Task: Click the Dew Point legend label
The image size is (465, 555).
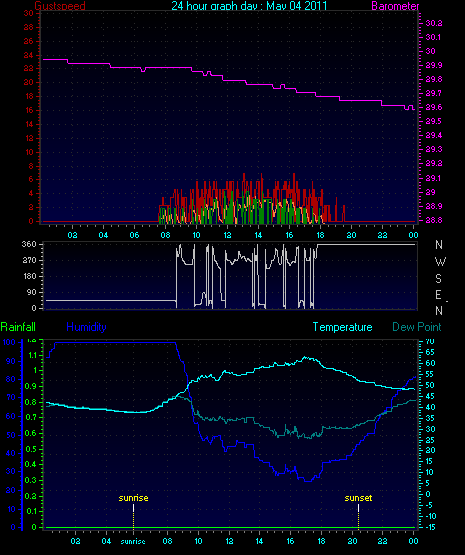Action: pos(417,327)
